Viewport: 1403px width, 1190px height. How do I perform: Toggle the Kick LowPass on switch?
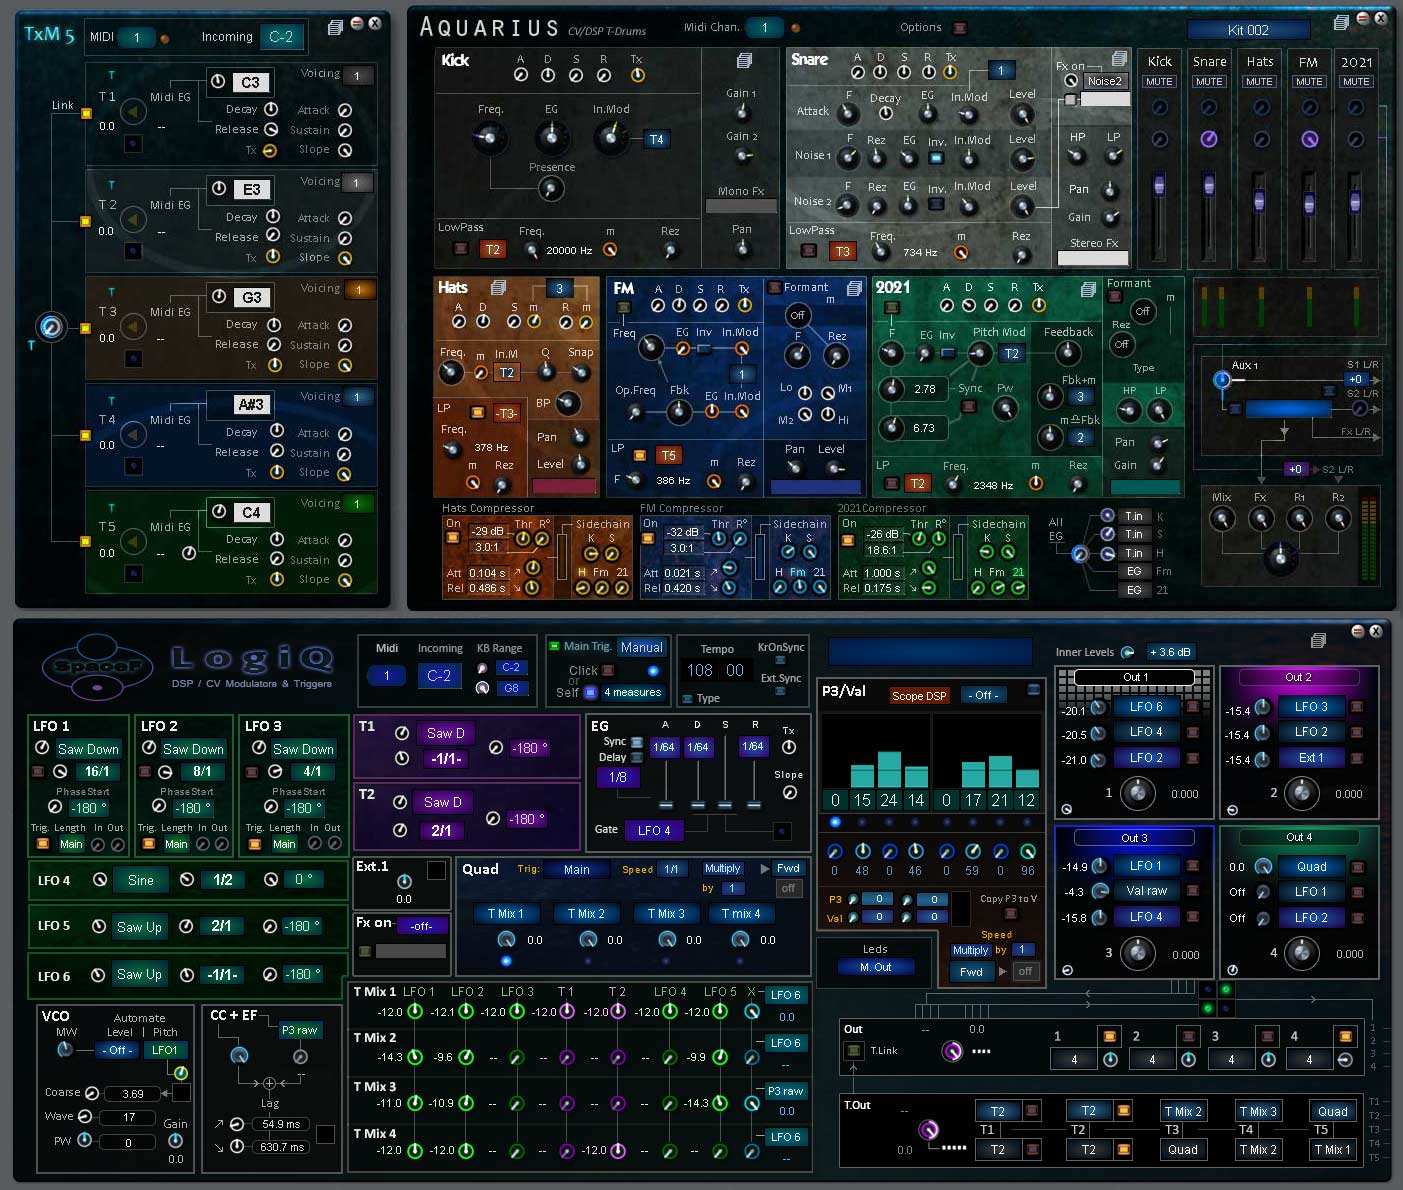(461, 248)
